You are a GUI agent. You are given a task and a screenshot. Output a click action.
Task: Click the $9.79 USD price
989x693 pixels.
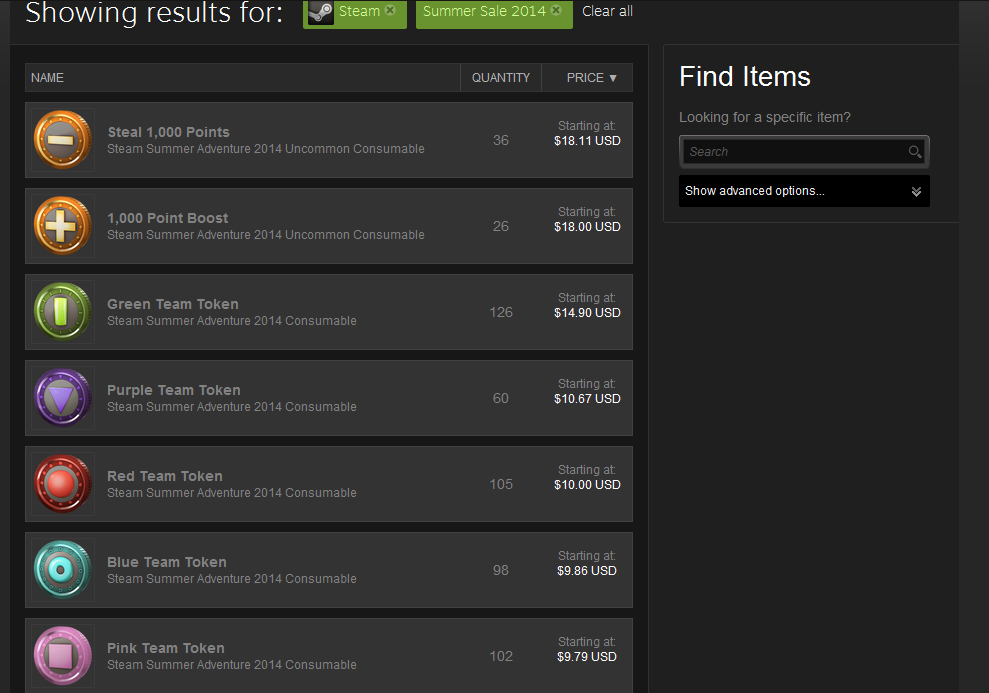pyautogui.click(x=587, y=656)
